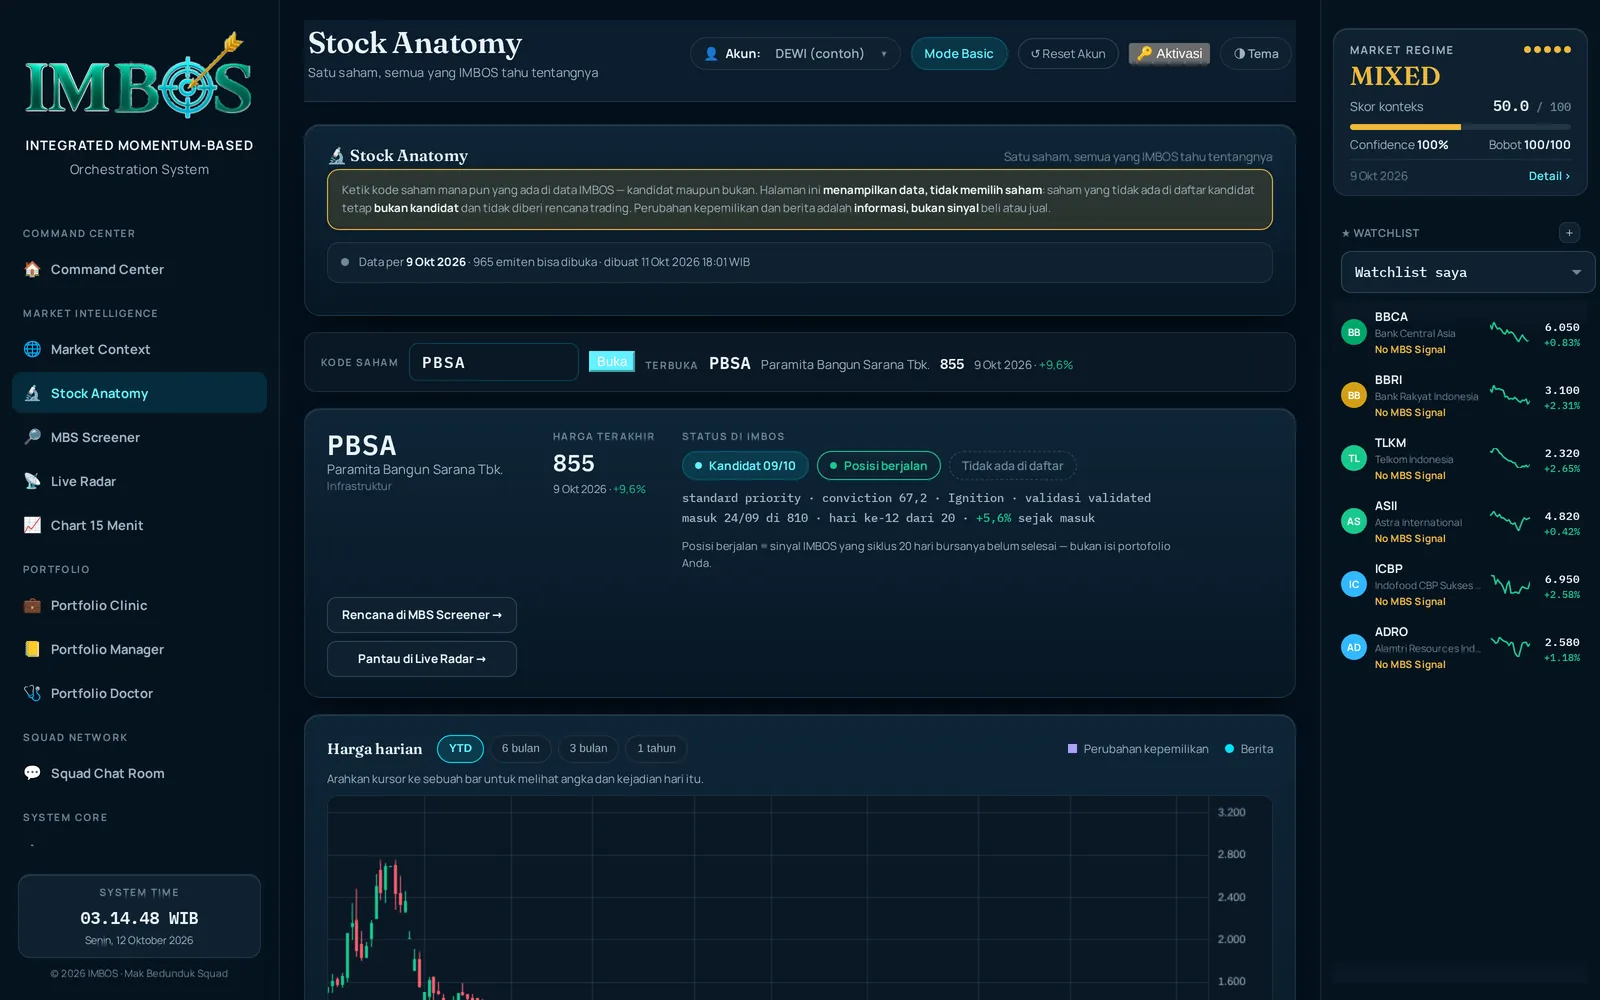Select the 6 bulan range

click(520, 748)
